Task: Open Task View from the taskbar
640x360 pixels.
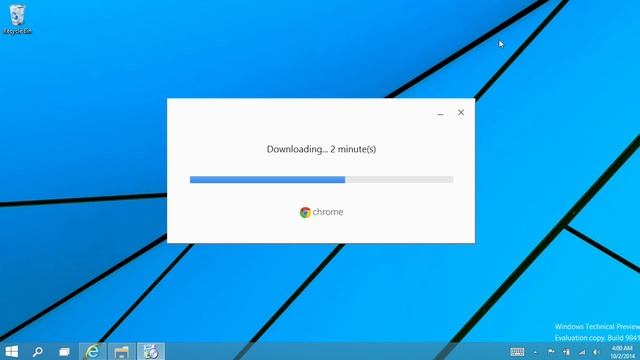Action: 64,351
